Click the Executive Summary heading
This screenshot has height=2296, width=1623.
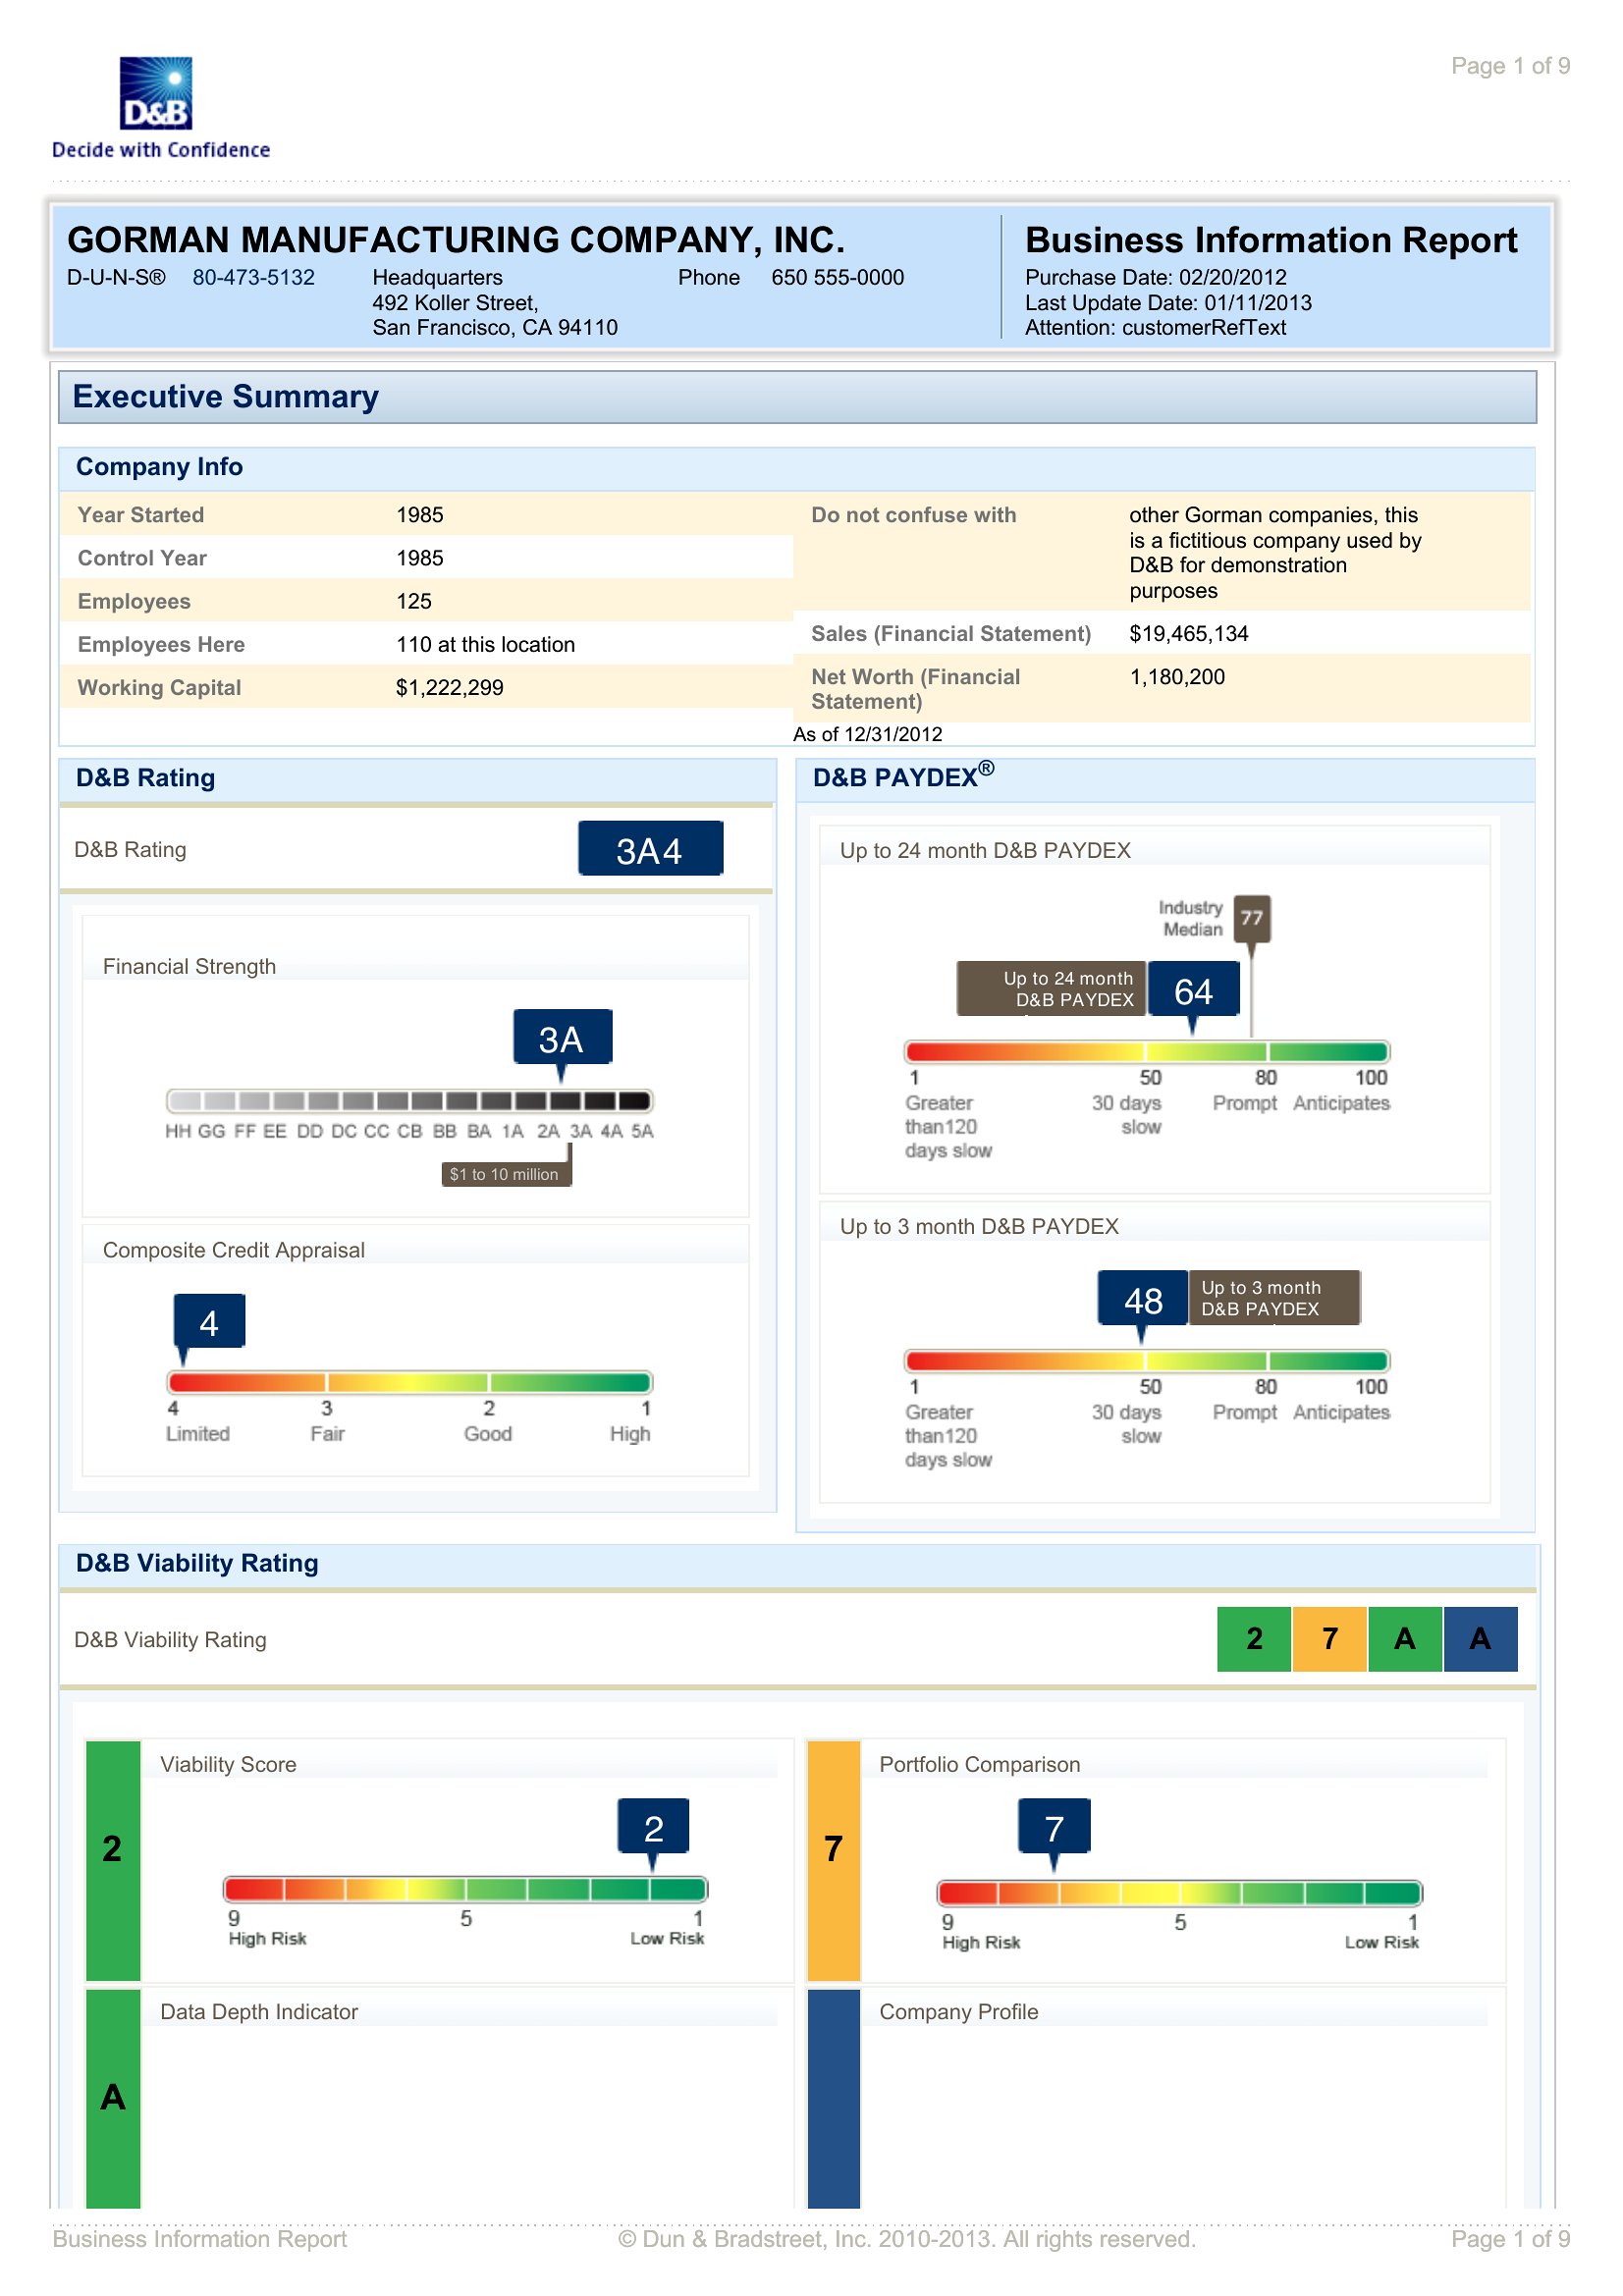click(226, 397)
